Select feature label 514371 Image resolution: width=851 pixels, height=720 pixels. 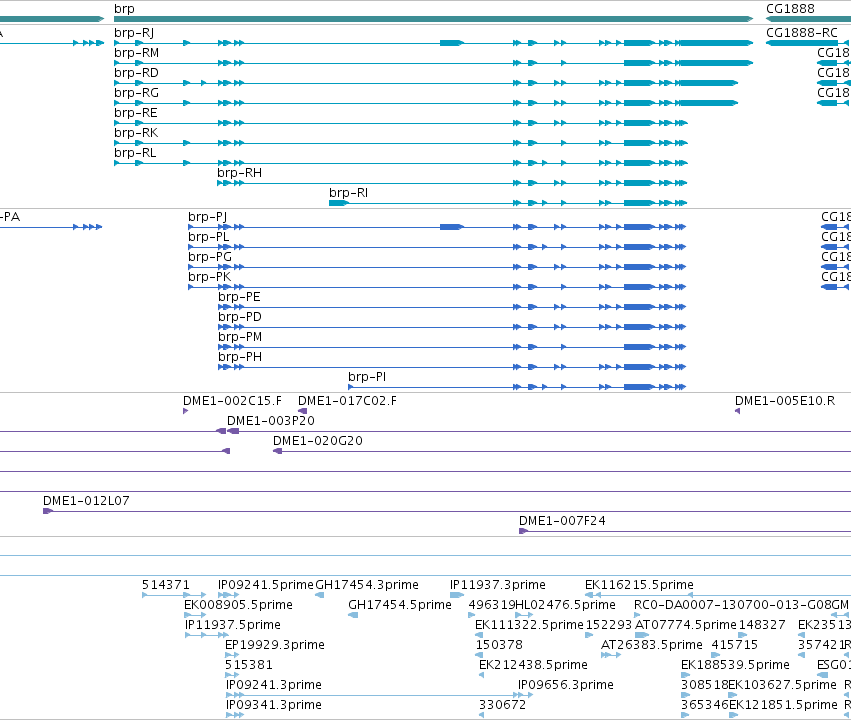click(x=166, y=585)
